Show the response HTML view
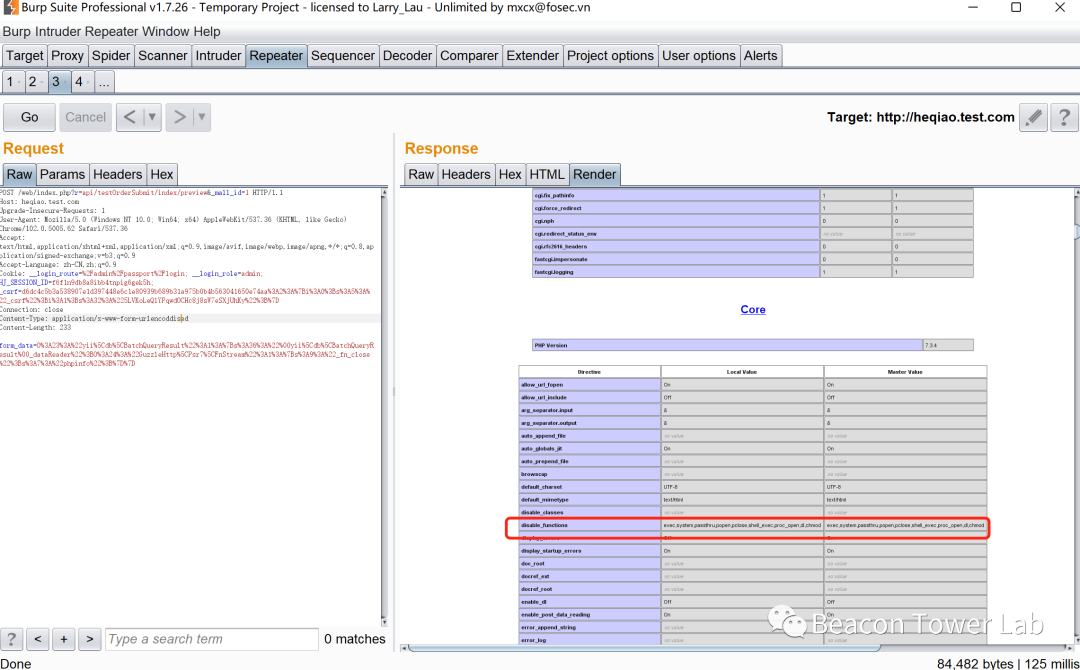 tap(547, 174)
